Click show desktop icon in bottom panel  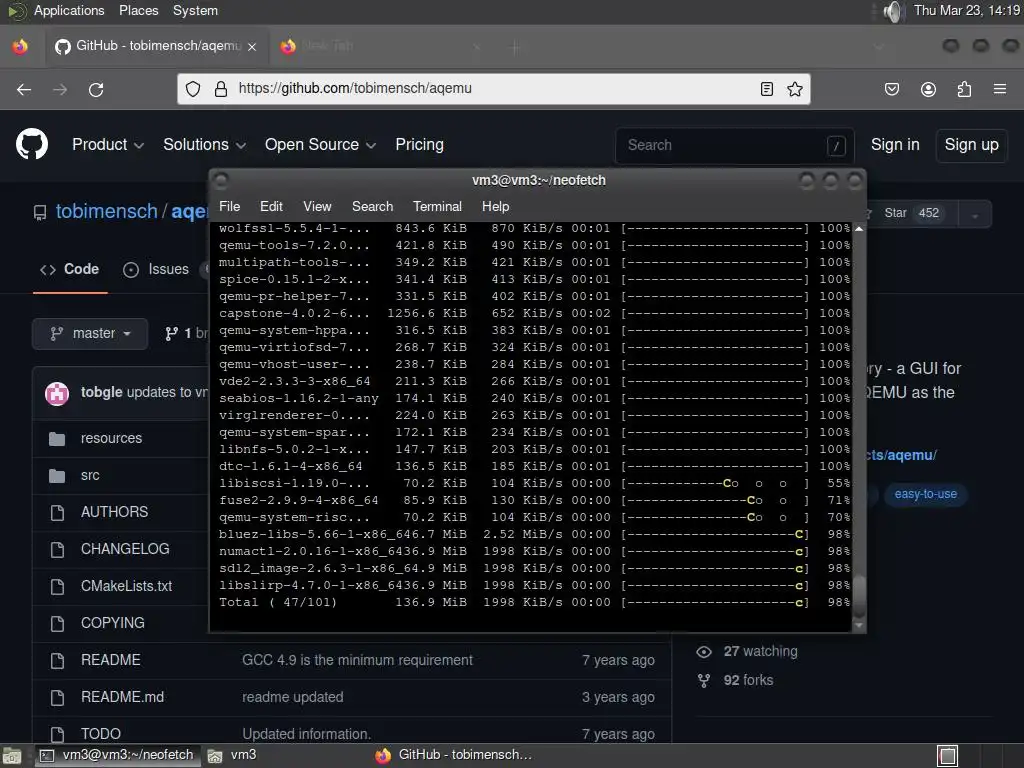[x=11, y=756]
